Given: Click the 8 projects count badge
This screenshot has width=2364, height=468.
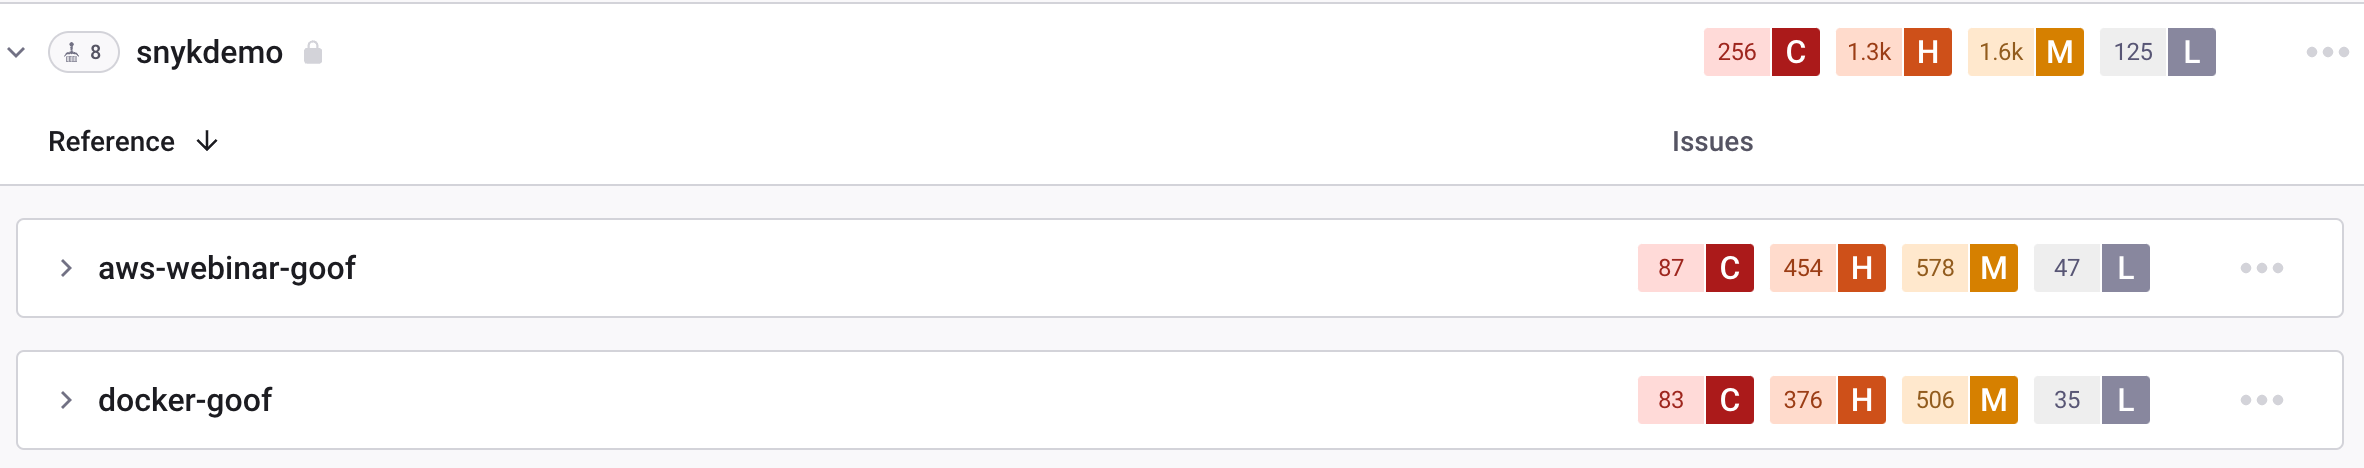Looking at the screenshot, I should [x=84, y=52].
